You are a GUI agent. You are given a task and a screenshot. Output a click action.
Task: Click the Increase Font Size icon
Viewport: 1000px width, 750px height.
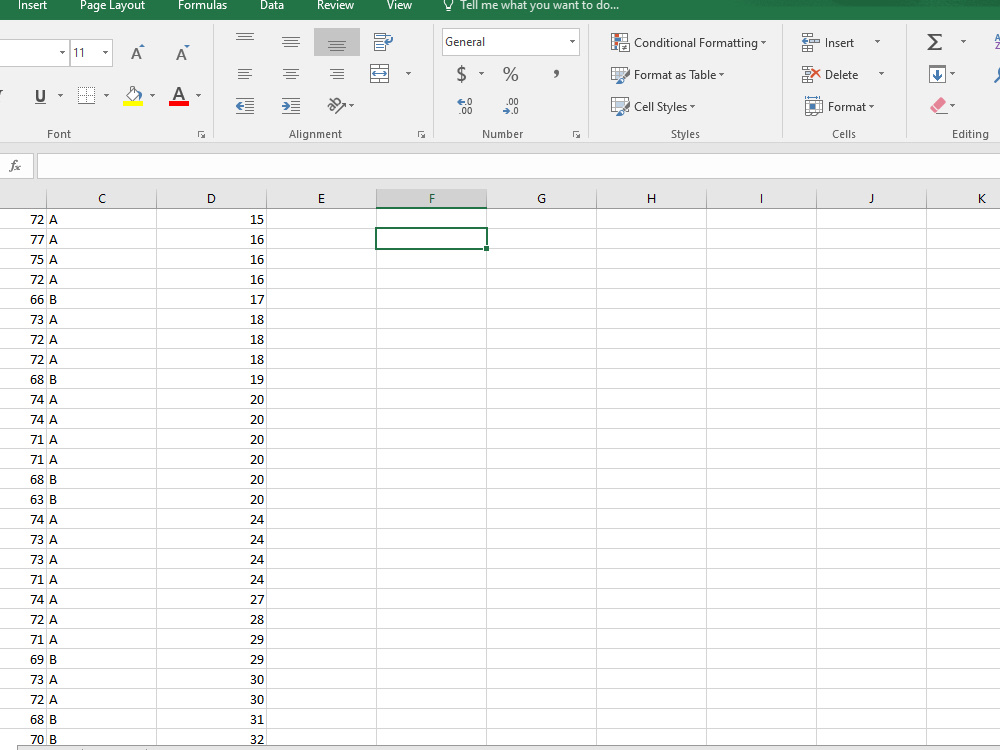click(x=137, y=53)
